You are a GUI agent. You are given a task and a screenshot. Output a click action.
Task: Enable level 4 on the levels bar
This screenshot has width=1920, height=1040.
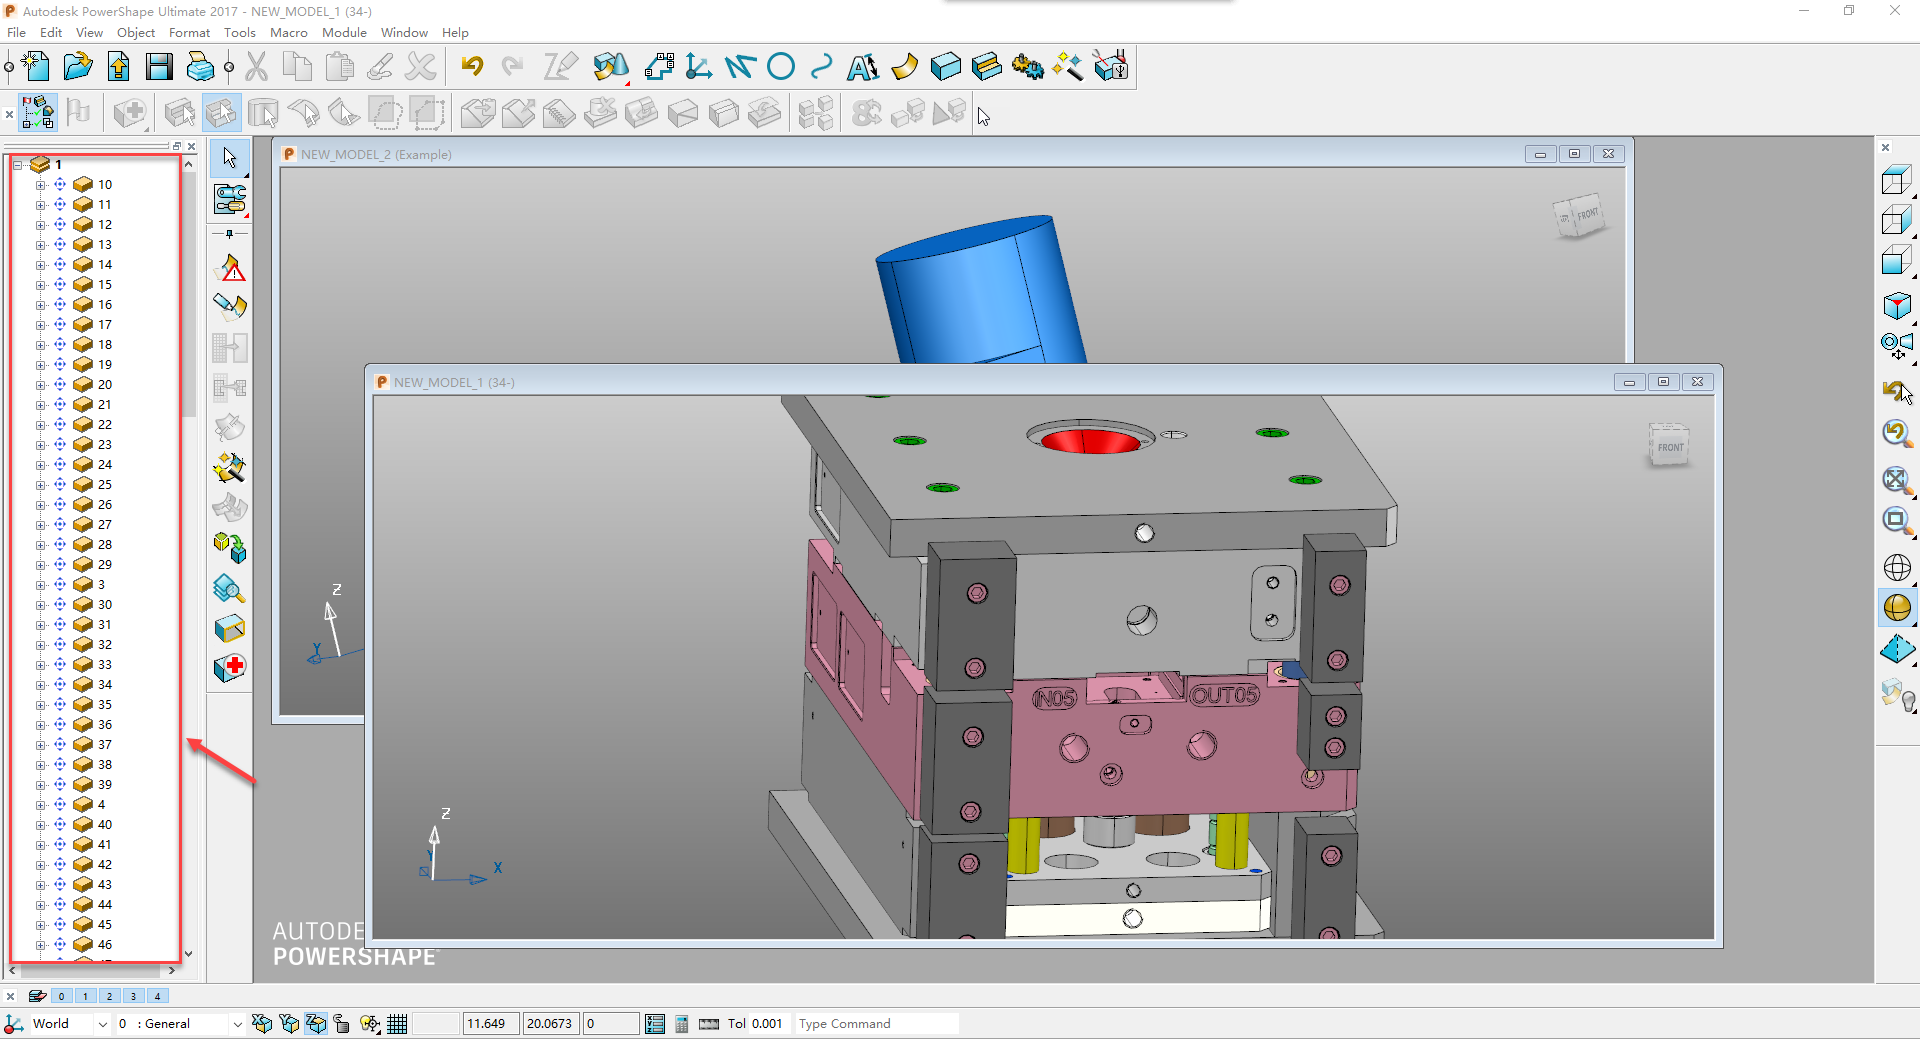(157, 996)
